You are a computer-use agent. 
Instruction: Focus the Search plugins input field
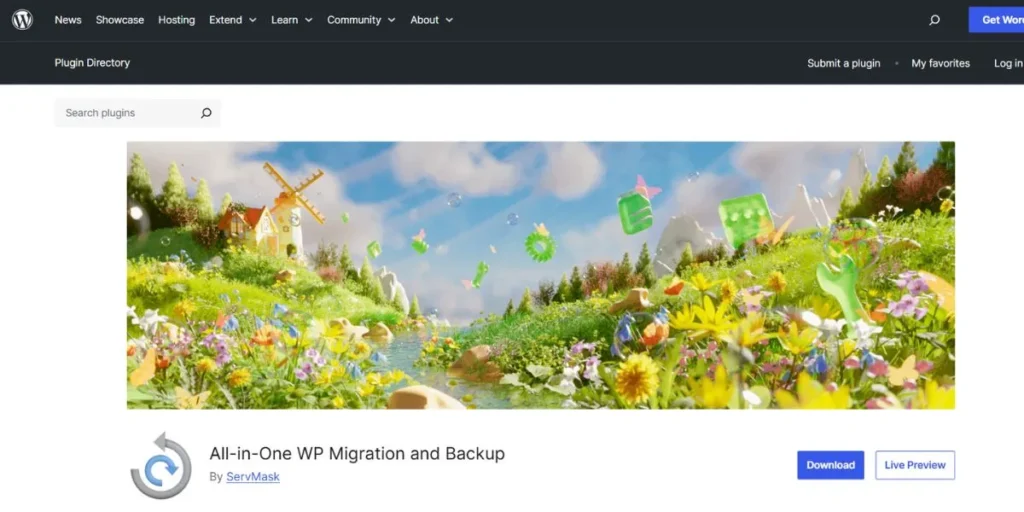(x=138, y=113)
